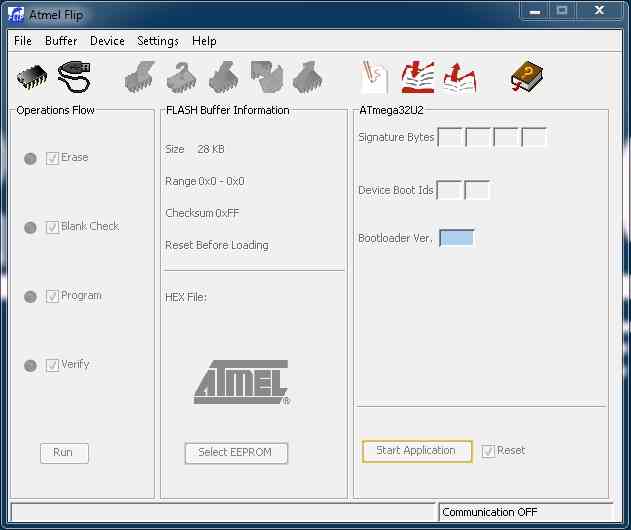Open the Device menu
This screenshot has width=631, height=530.
coord(107,41)
